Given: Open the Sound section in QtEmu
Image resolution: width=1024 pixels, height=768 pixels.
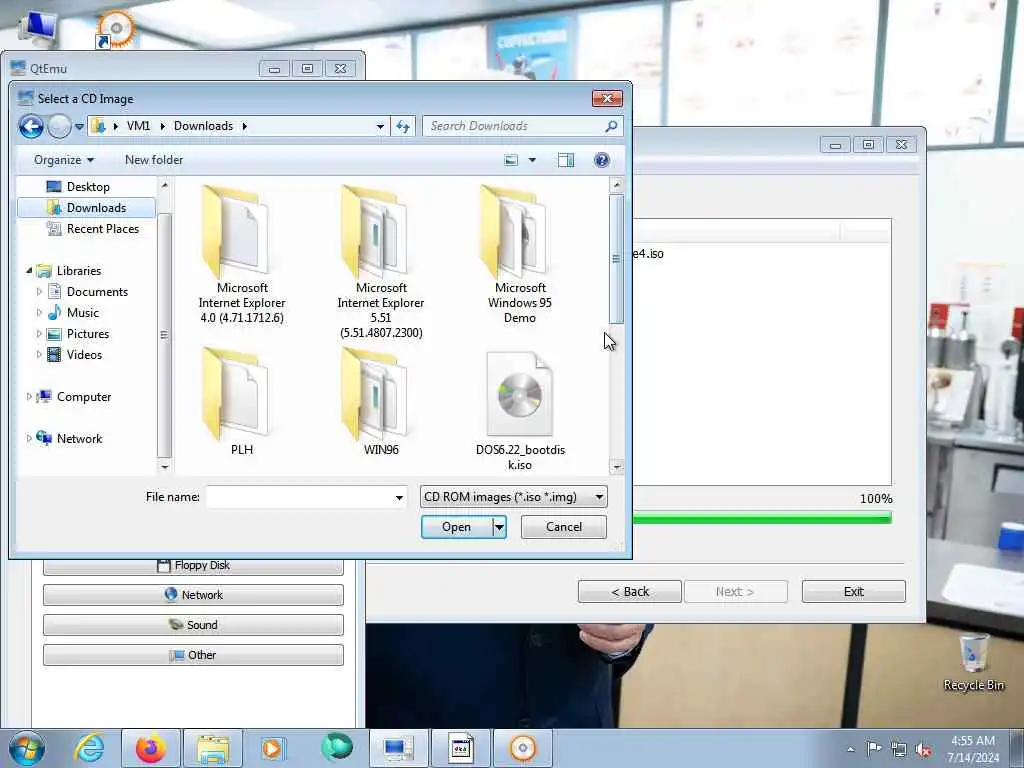Looking at the screenshot, I should point(193,625).
